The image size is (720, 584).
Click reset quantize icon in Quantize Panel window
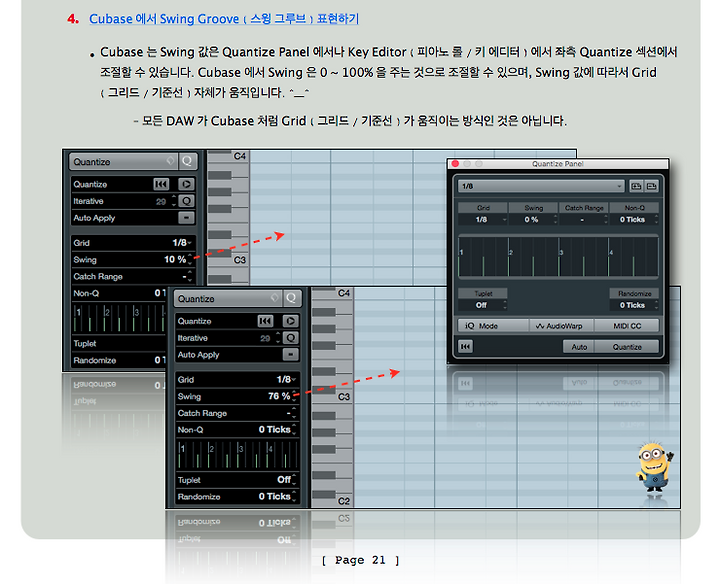[x=466, y=347]
